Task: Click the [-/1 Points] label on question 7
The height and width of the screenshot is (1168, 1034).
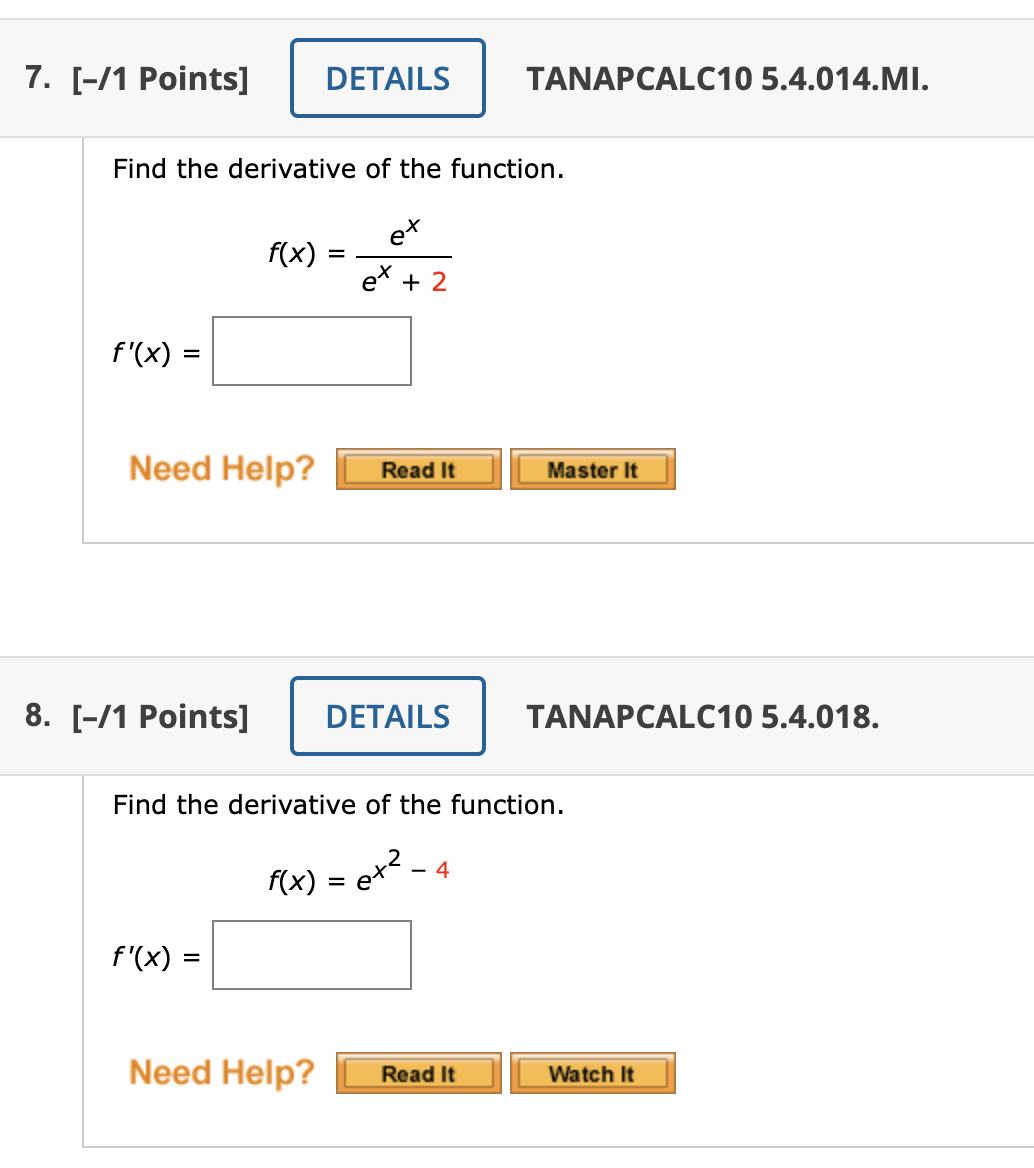Action: click(160, 78)
